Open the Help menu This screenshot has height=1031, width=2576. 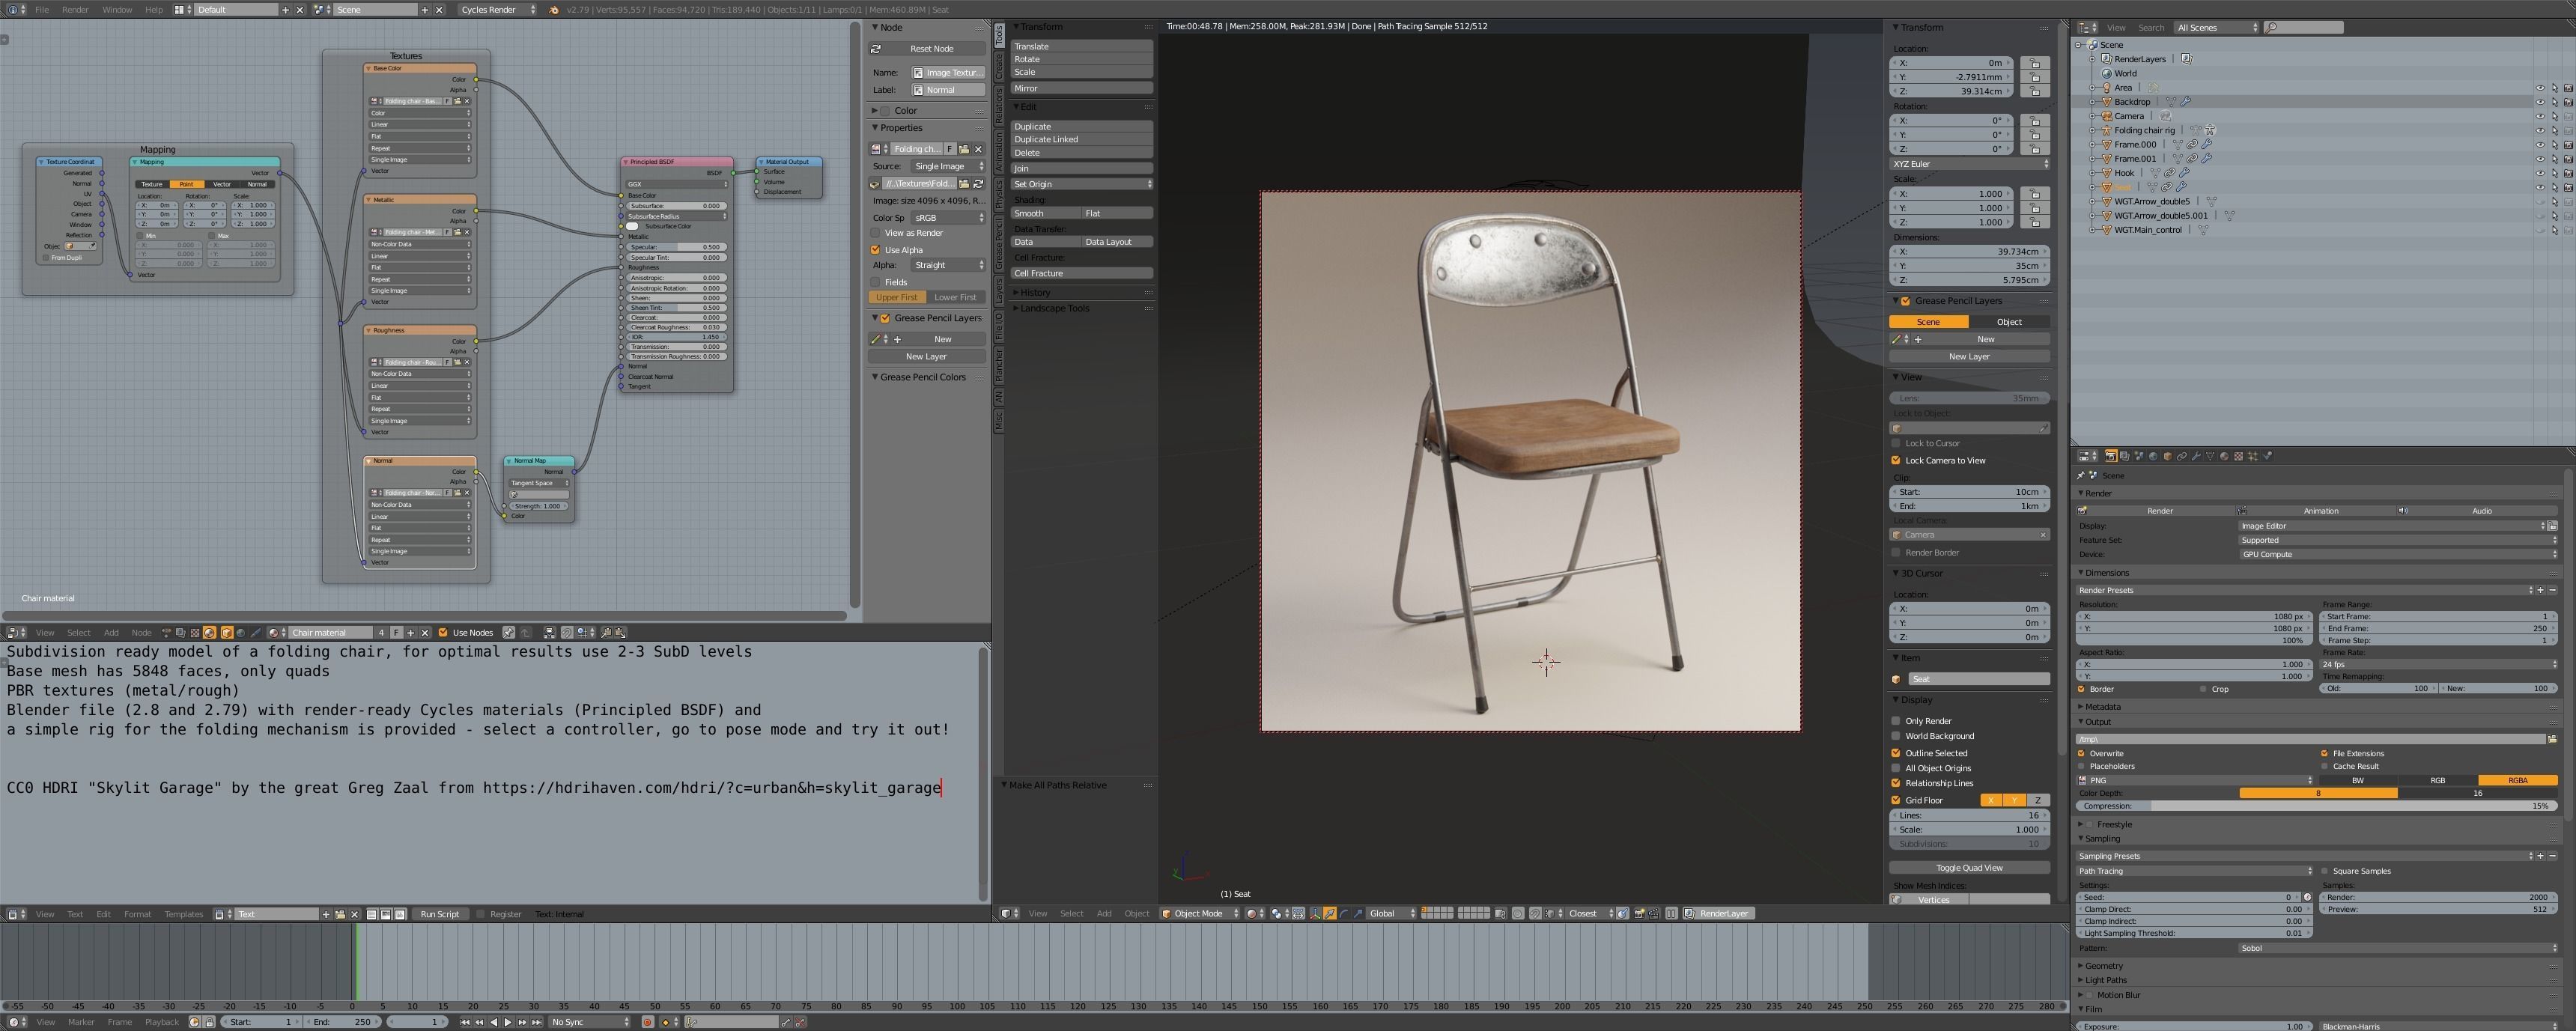[x=153, y=9]
